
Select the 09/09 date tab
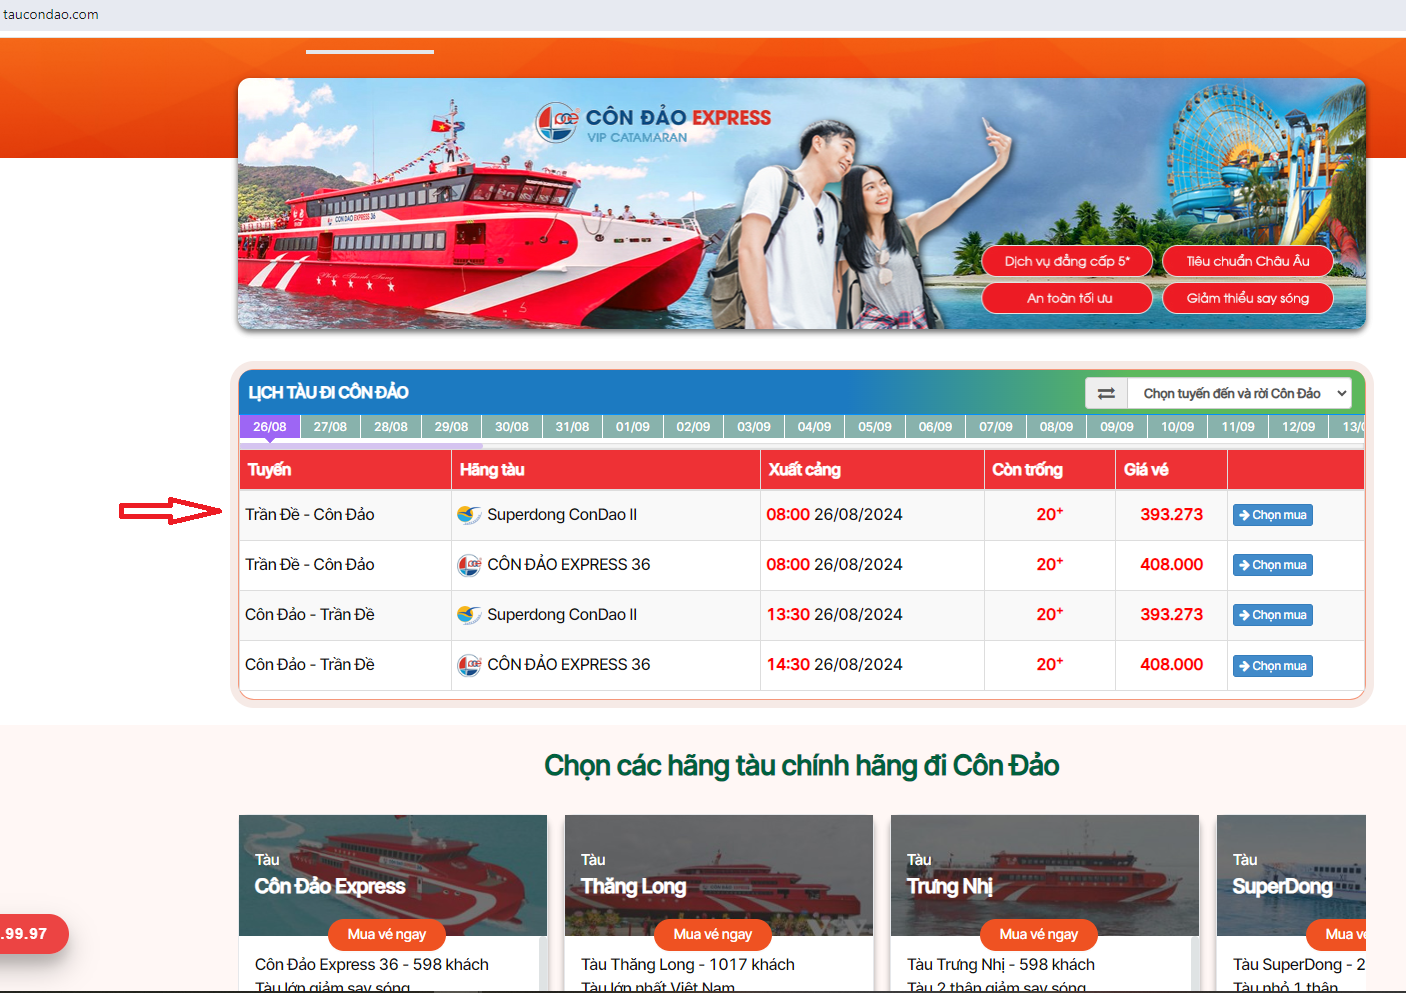(1117, 427)
